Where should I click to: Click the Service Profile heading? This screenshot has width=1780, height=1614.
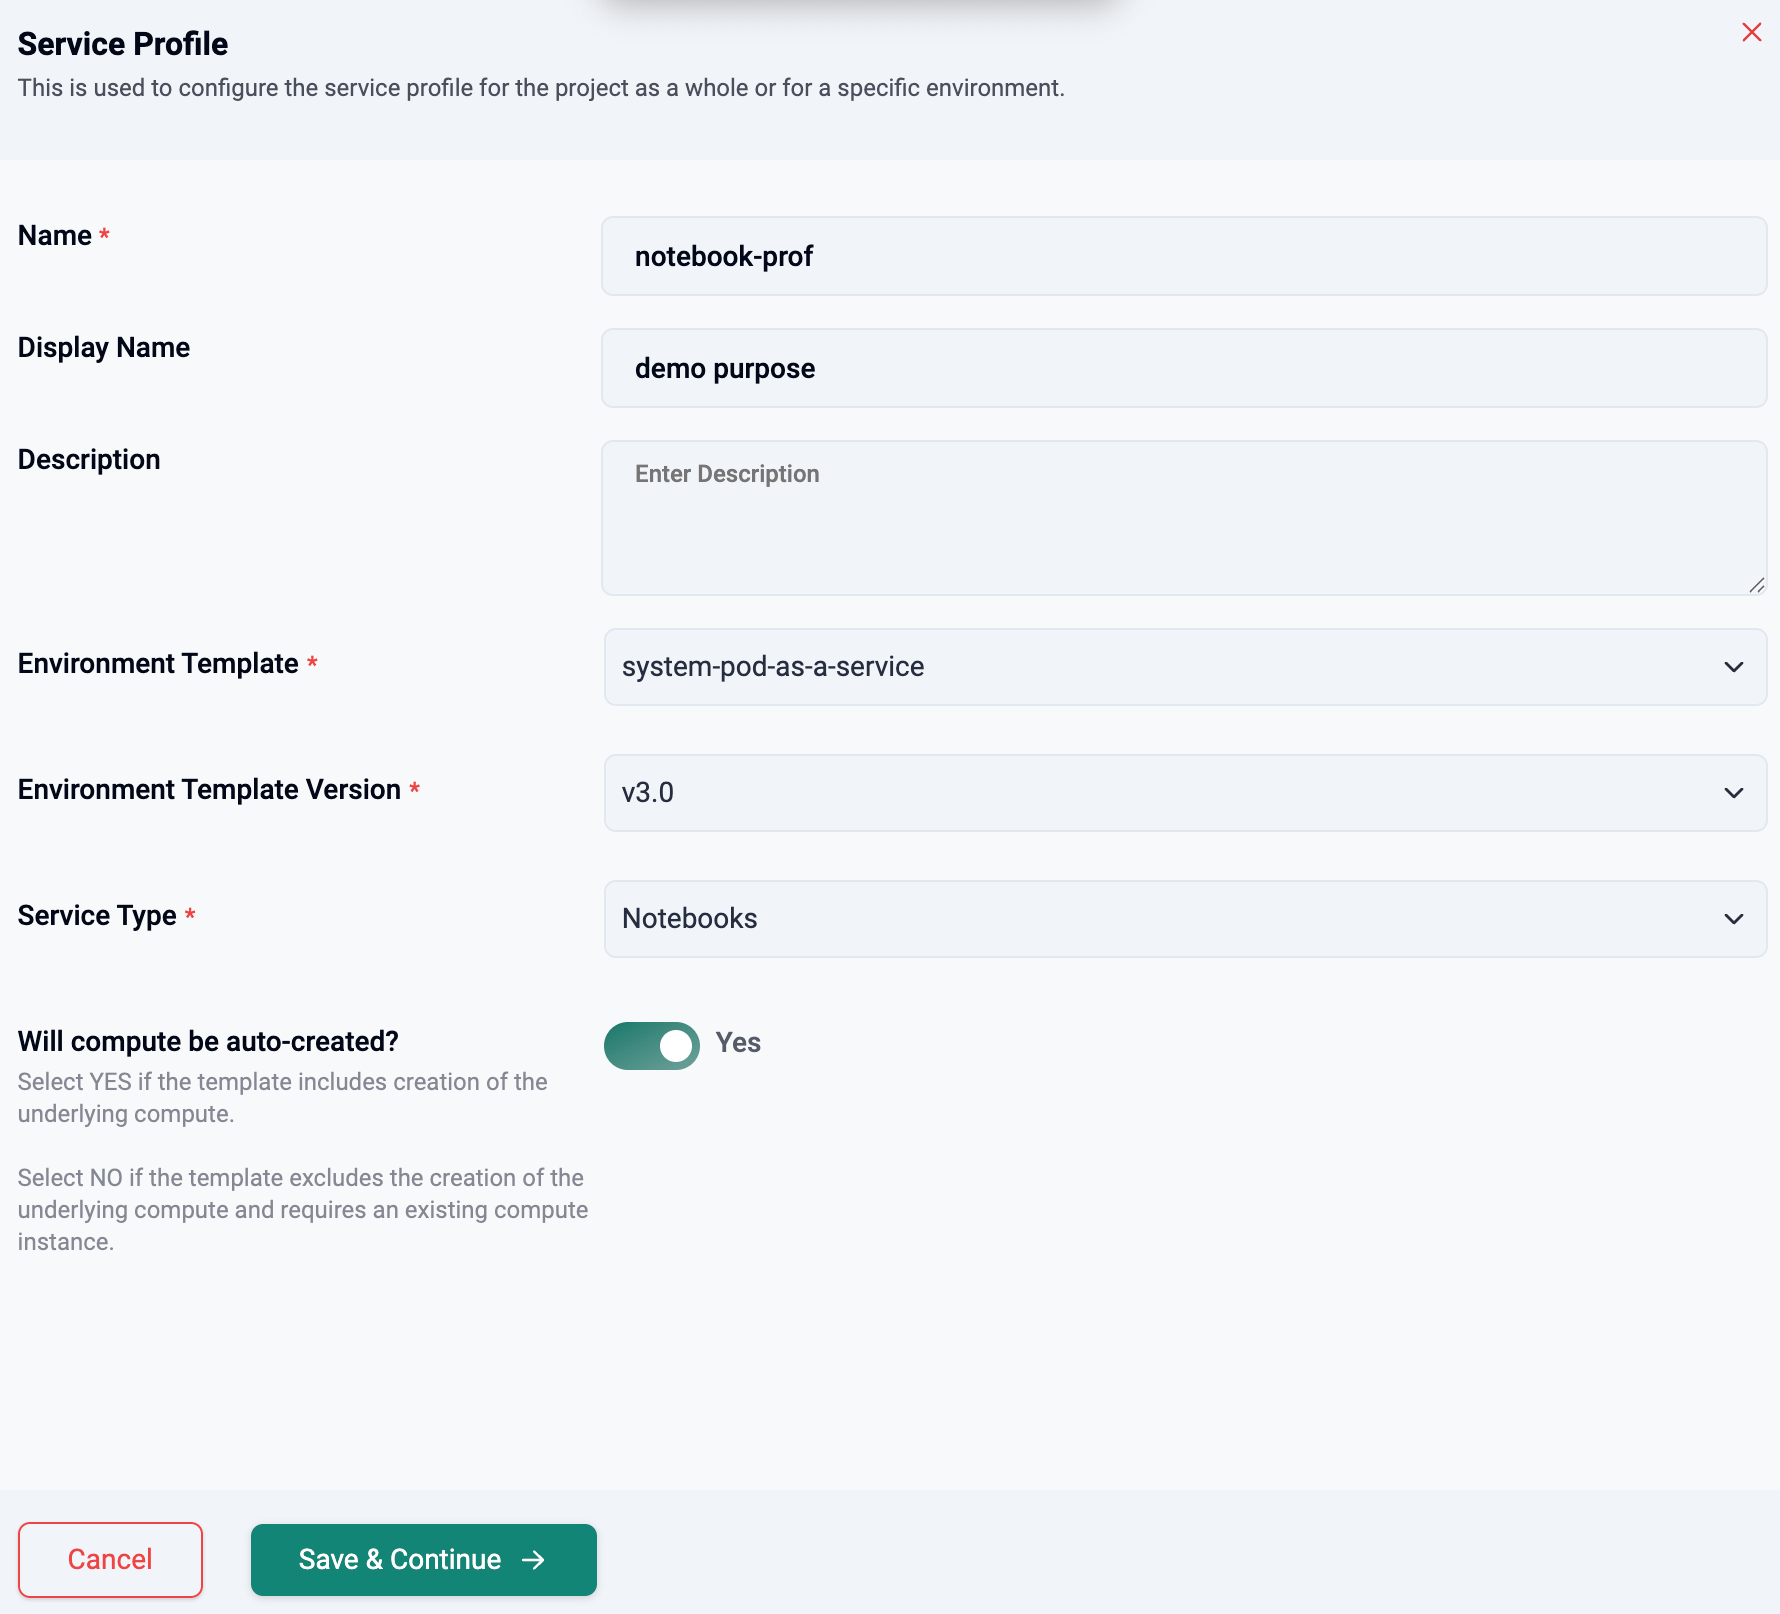point(123,44)
